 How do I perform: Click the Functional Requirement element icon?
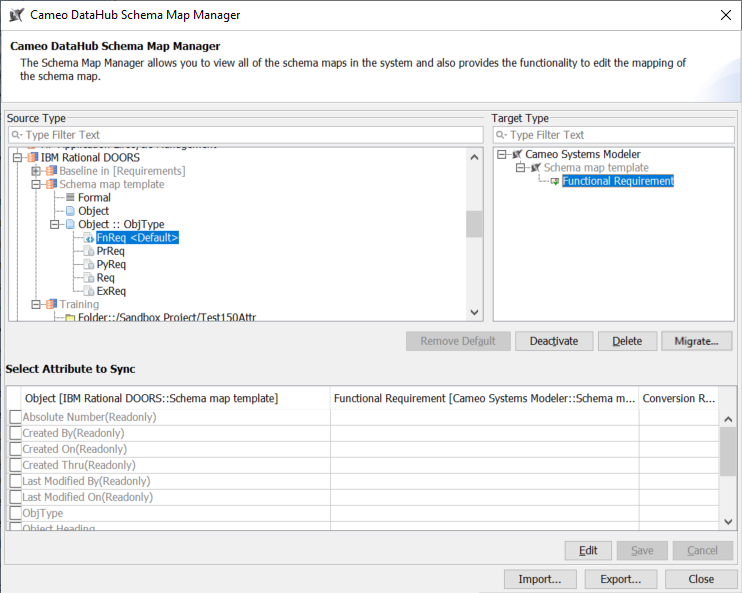coord(555,181)
